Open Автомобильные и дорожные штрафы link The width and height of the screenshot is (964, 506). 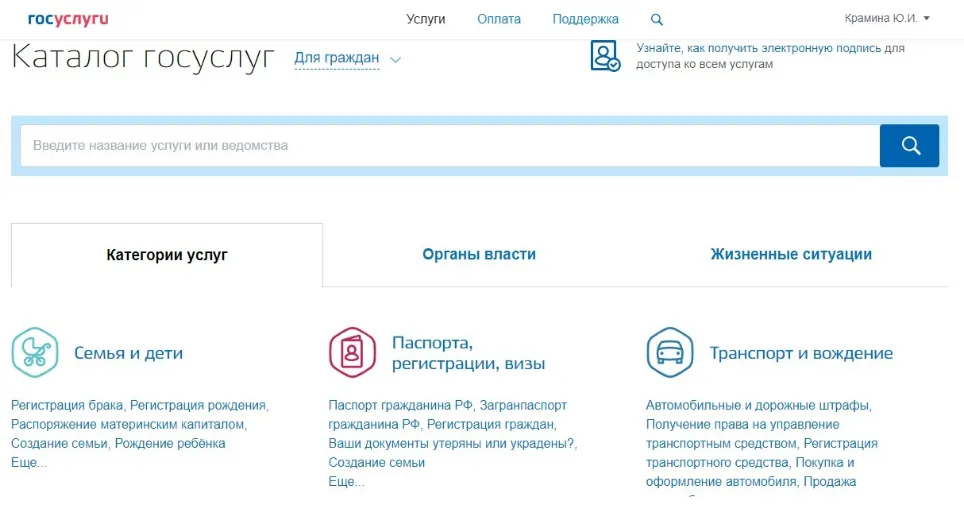(757, 405)
